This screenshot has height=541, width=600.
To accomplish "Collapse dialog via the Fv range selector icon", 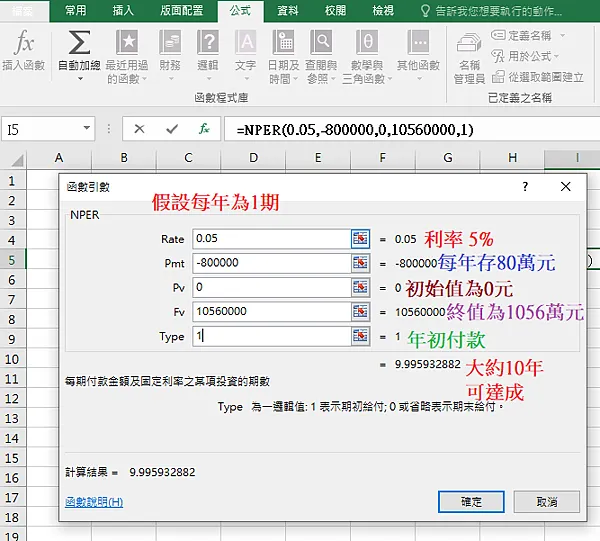I will 360,312.
